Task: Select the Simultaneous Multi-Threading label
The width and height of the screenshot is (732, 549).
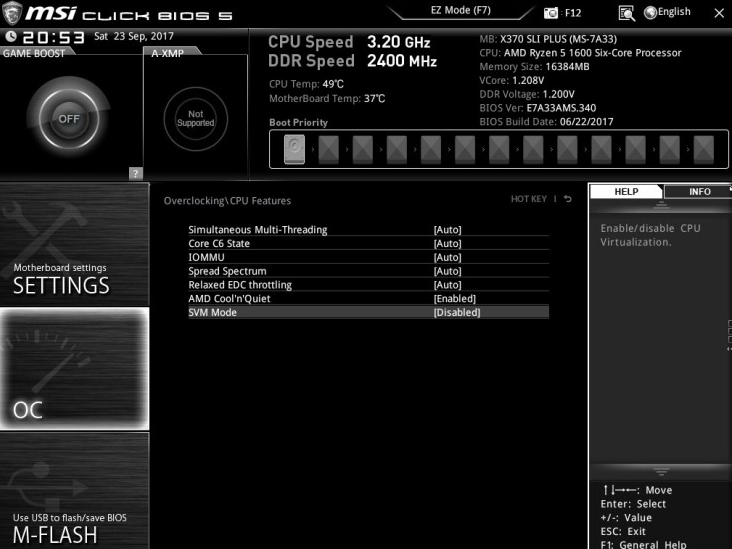Action: pos(258,230)
